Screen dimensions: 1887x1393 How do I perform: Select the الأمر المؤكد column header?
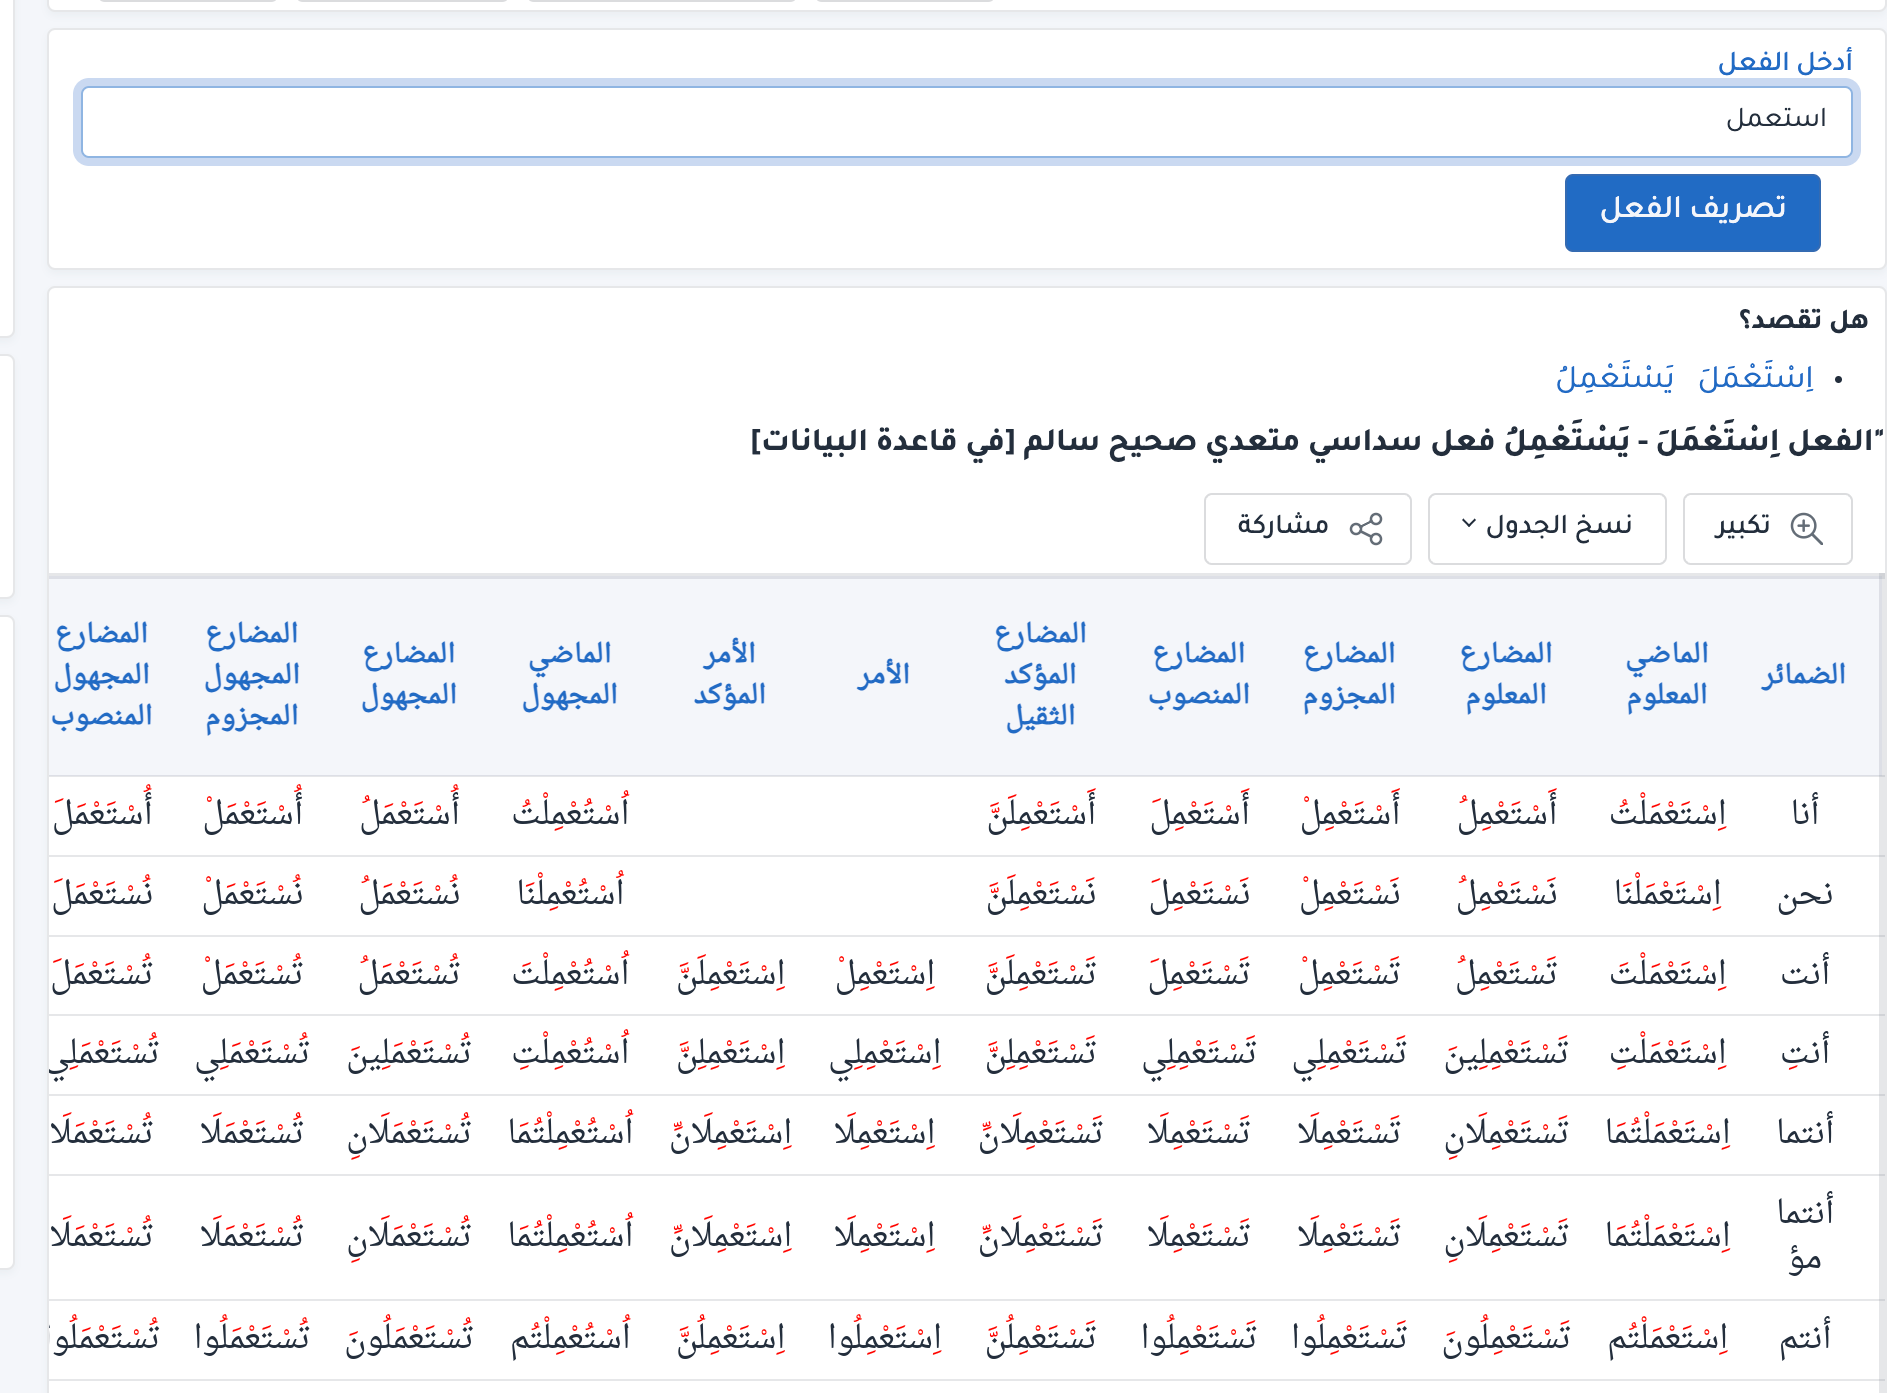pyautogui.click(x=730, y=674)
